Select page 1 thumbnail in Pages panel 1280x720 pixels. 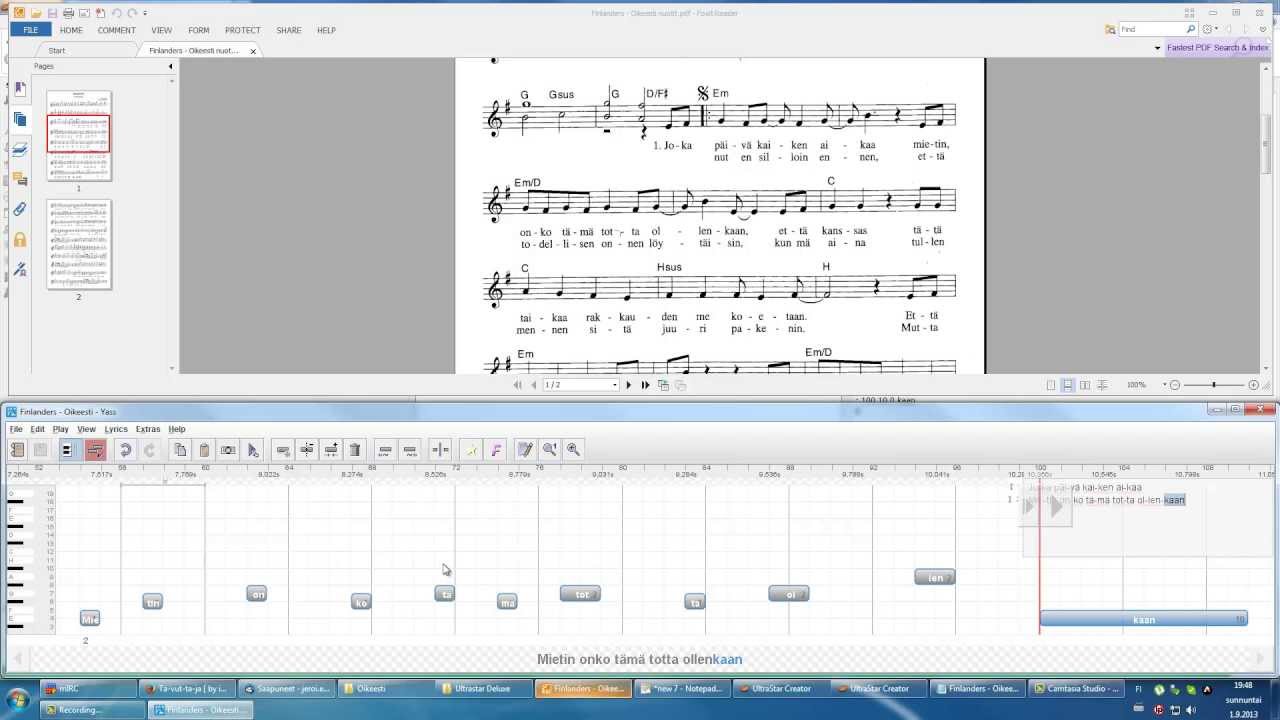[x=78, y=136]
